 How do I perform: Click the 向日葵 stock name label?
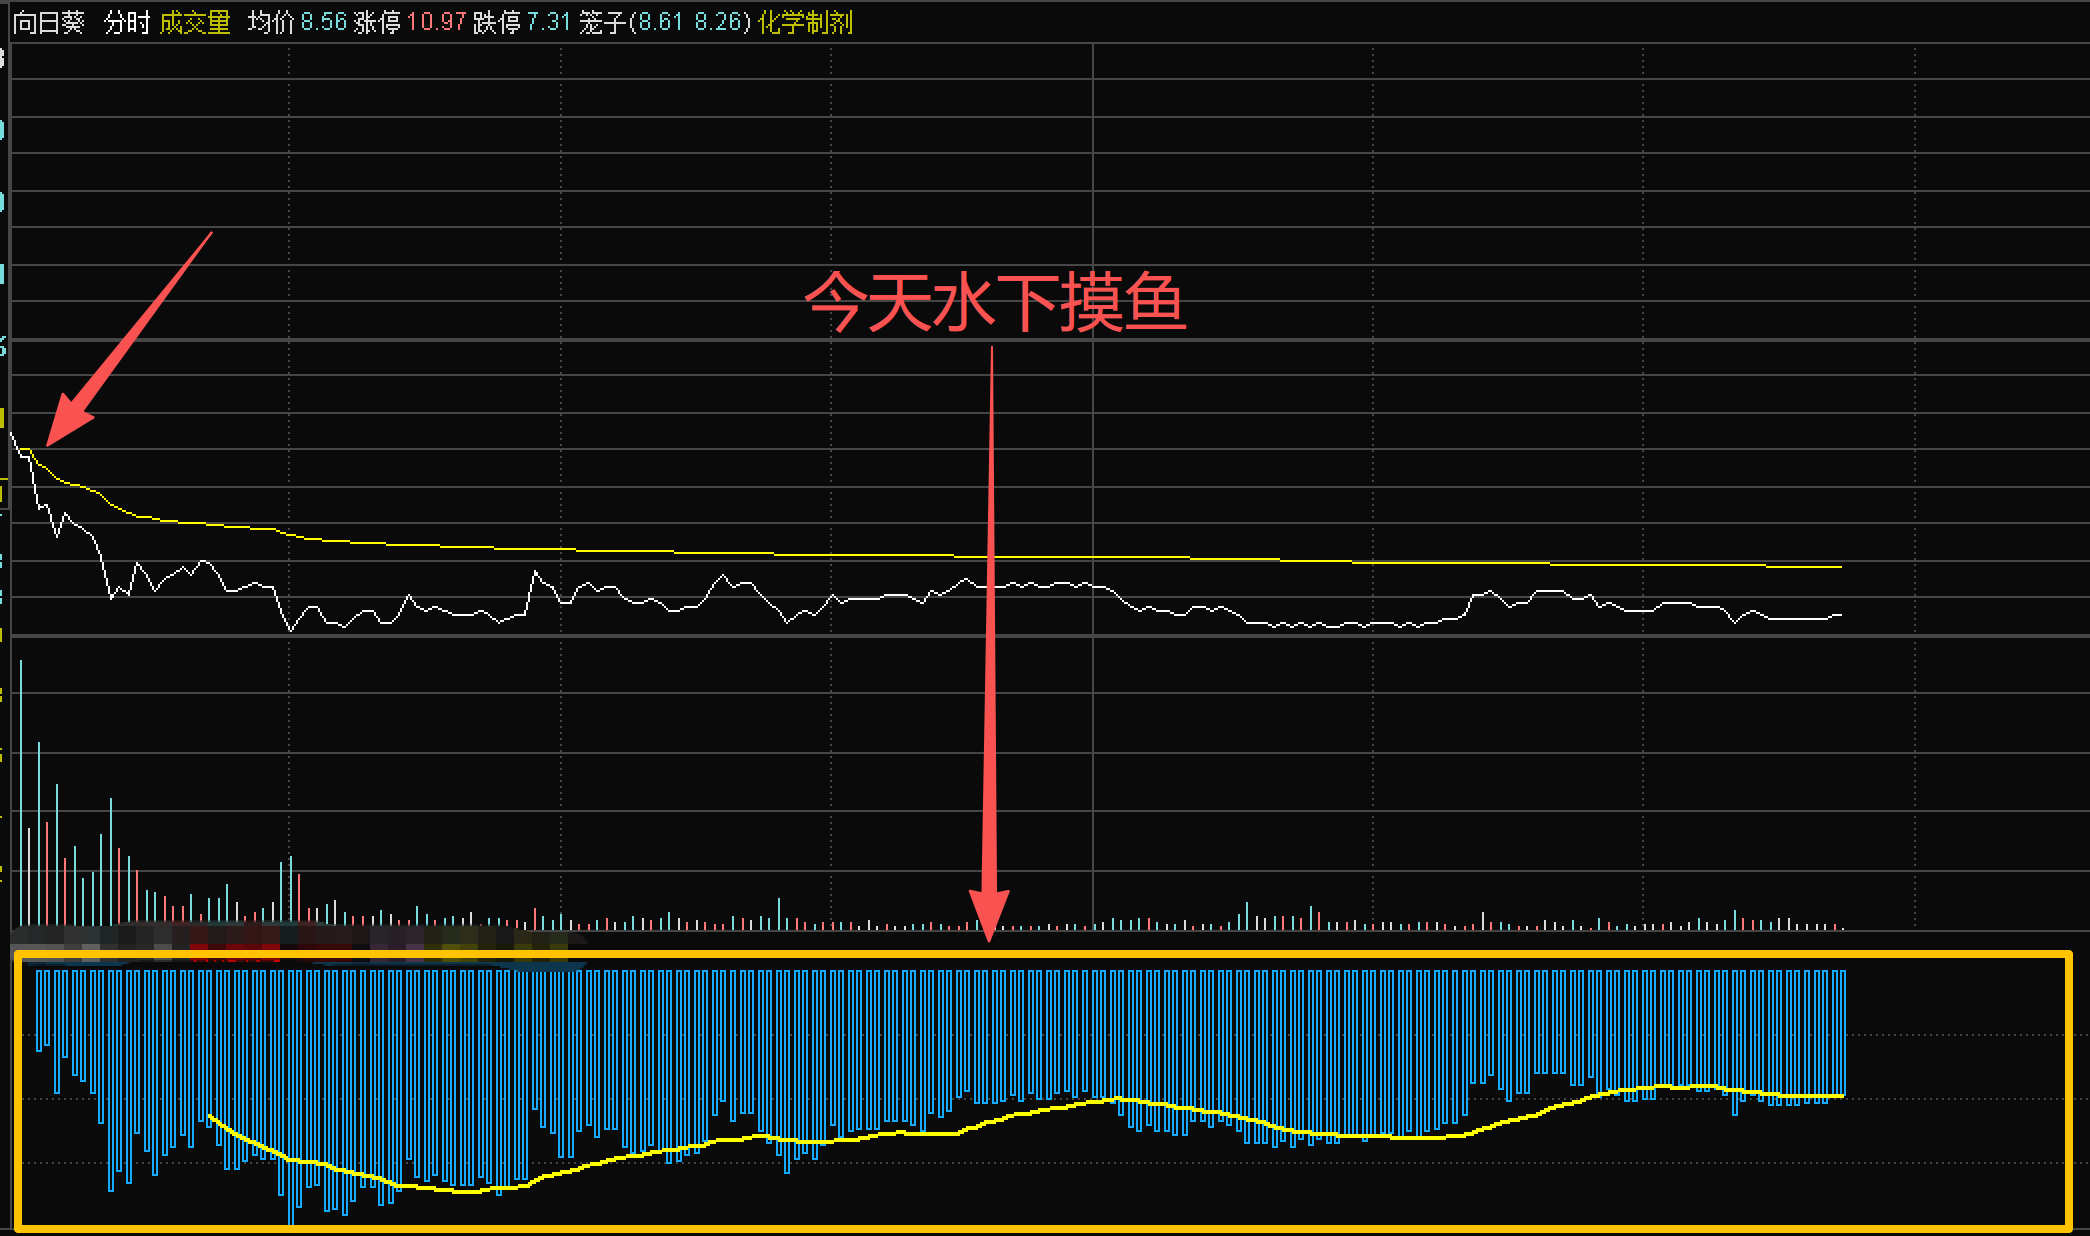click(48, 22)
